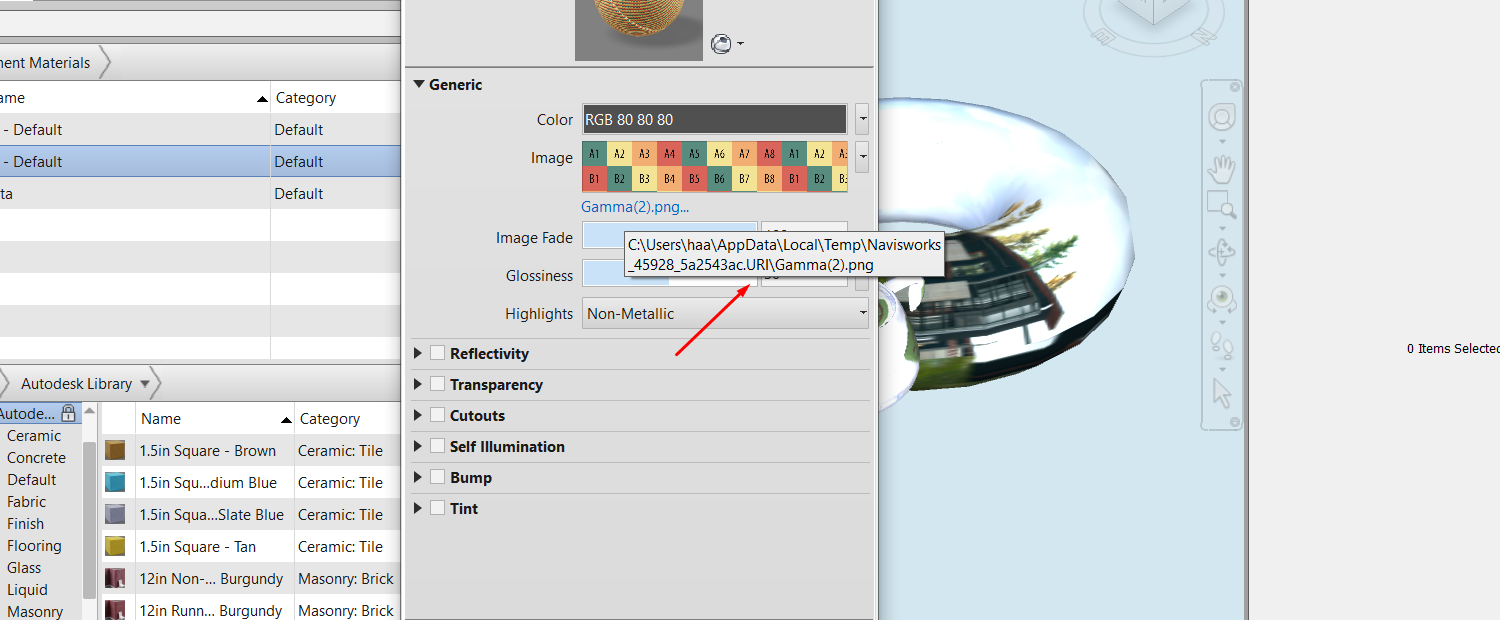1500x620 pixels.
Task: Expand the Reflectivity section
Action: [419, 353]
